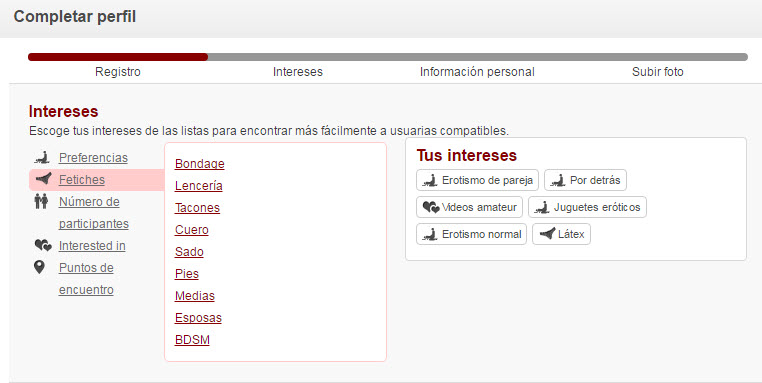Viewport: 762px width, 383px height.
Task: Open the Número de participantes category
Action: click(94, 212)
